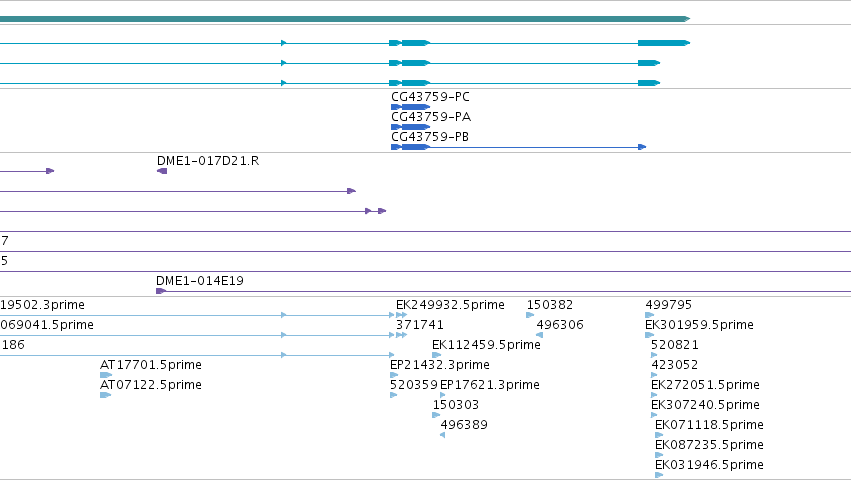
Task: Select the CG43759-PA transcript label
Action: coord(431,117)
